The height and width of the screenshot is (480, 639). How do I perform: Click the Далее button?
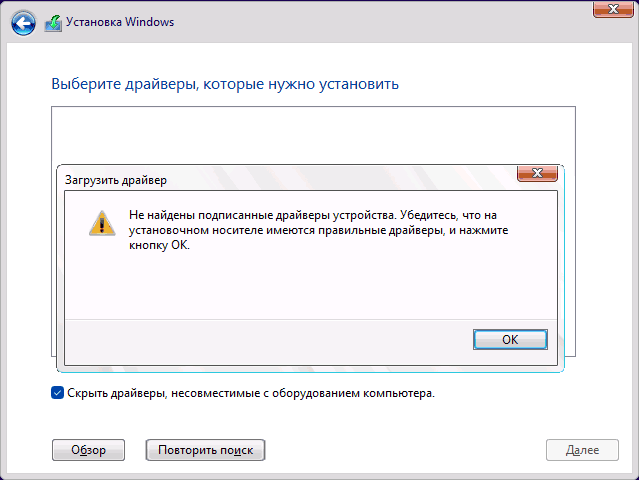pos(582,450)
